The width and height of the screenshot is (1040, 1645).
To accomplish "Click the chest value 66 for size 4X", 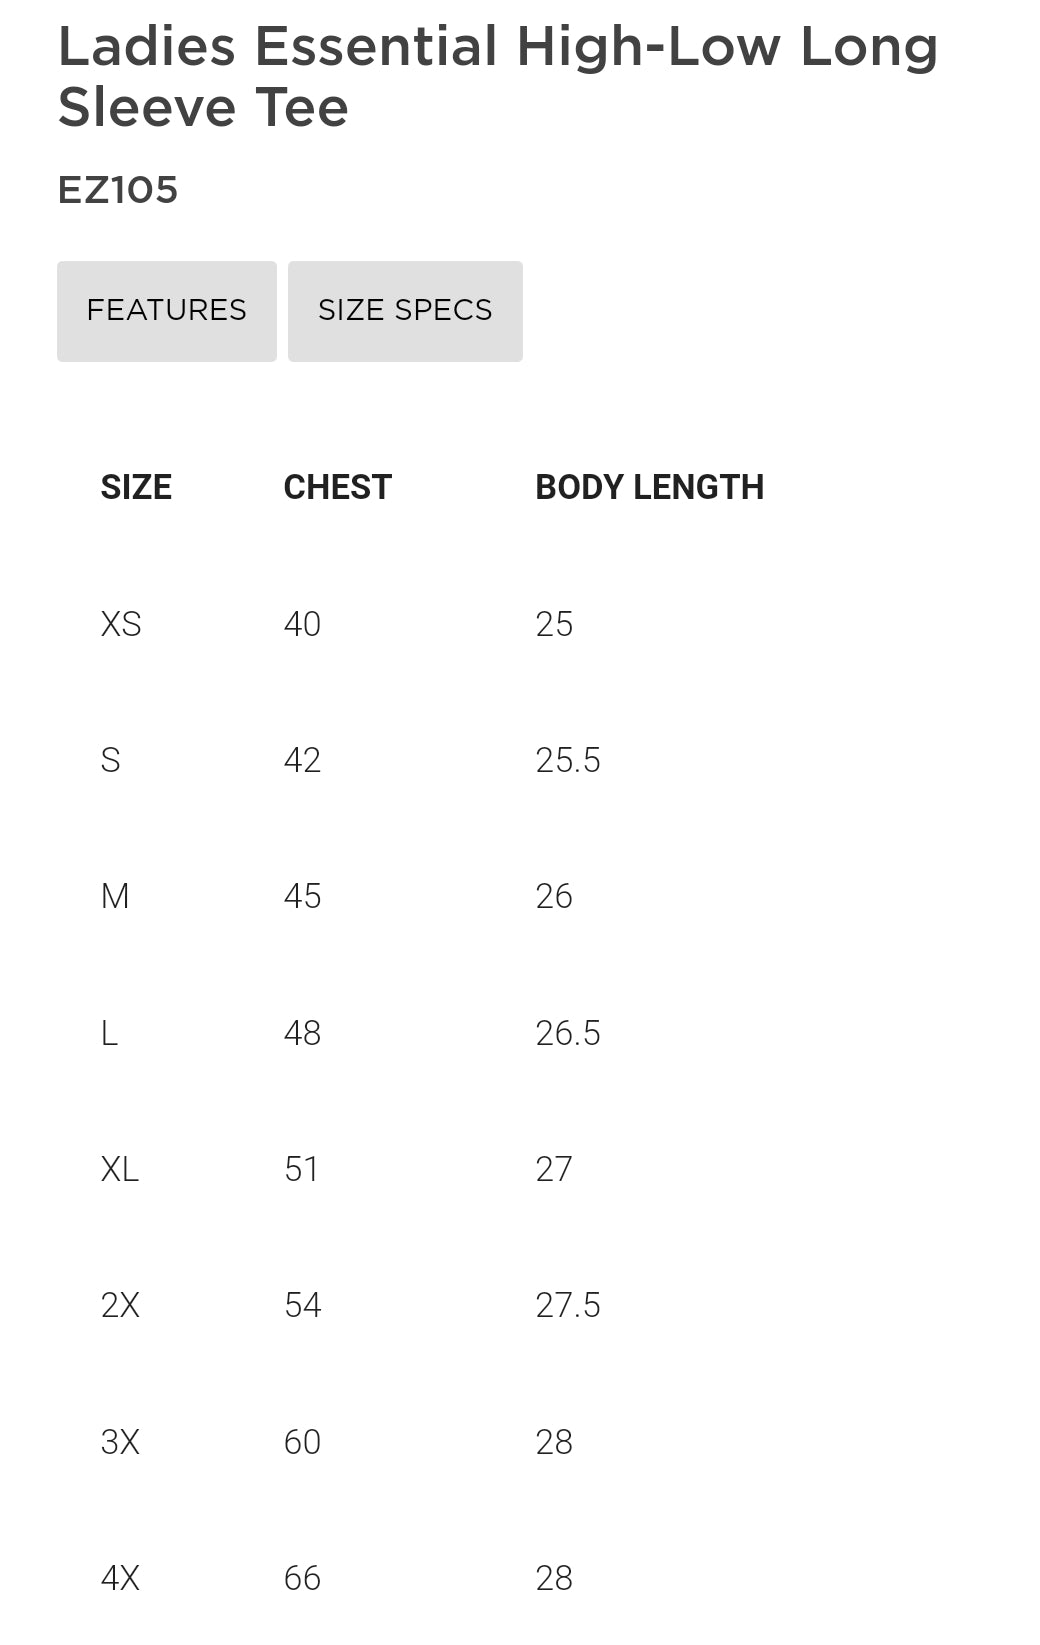I will click(x=301, y=1577).
